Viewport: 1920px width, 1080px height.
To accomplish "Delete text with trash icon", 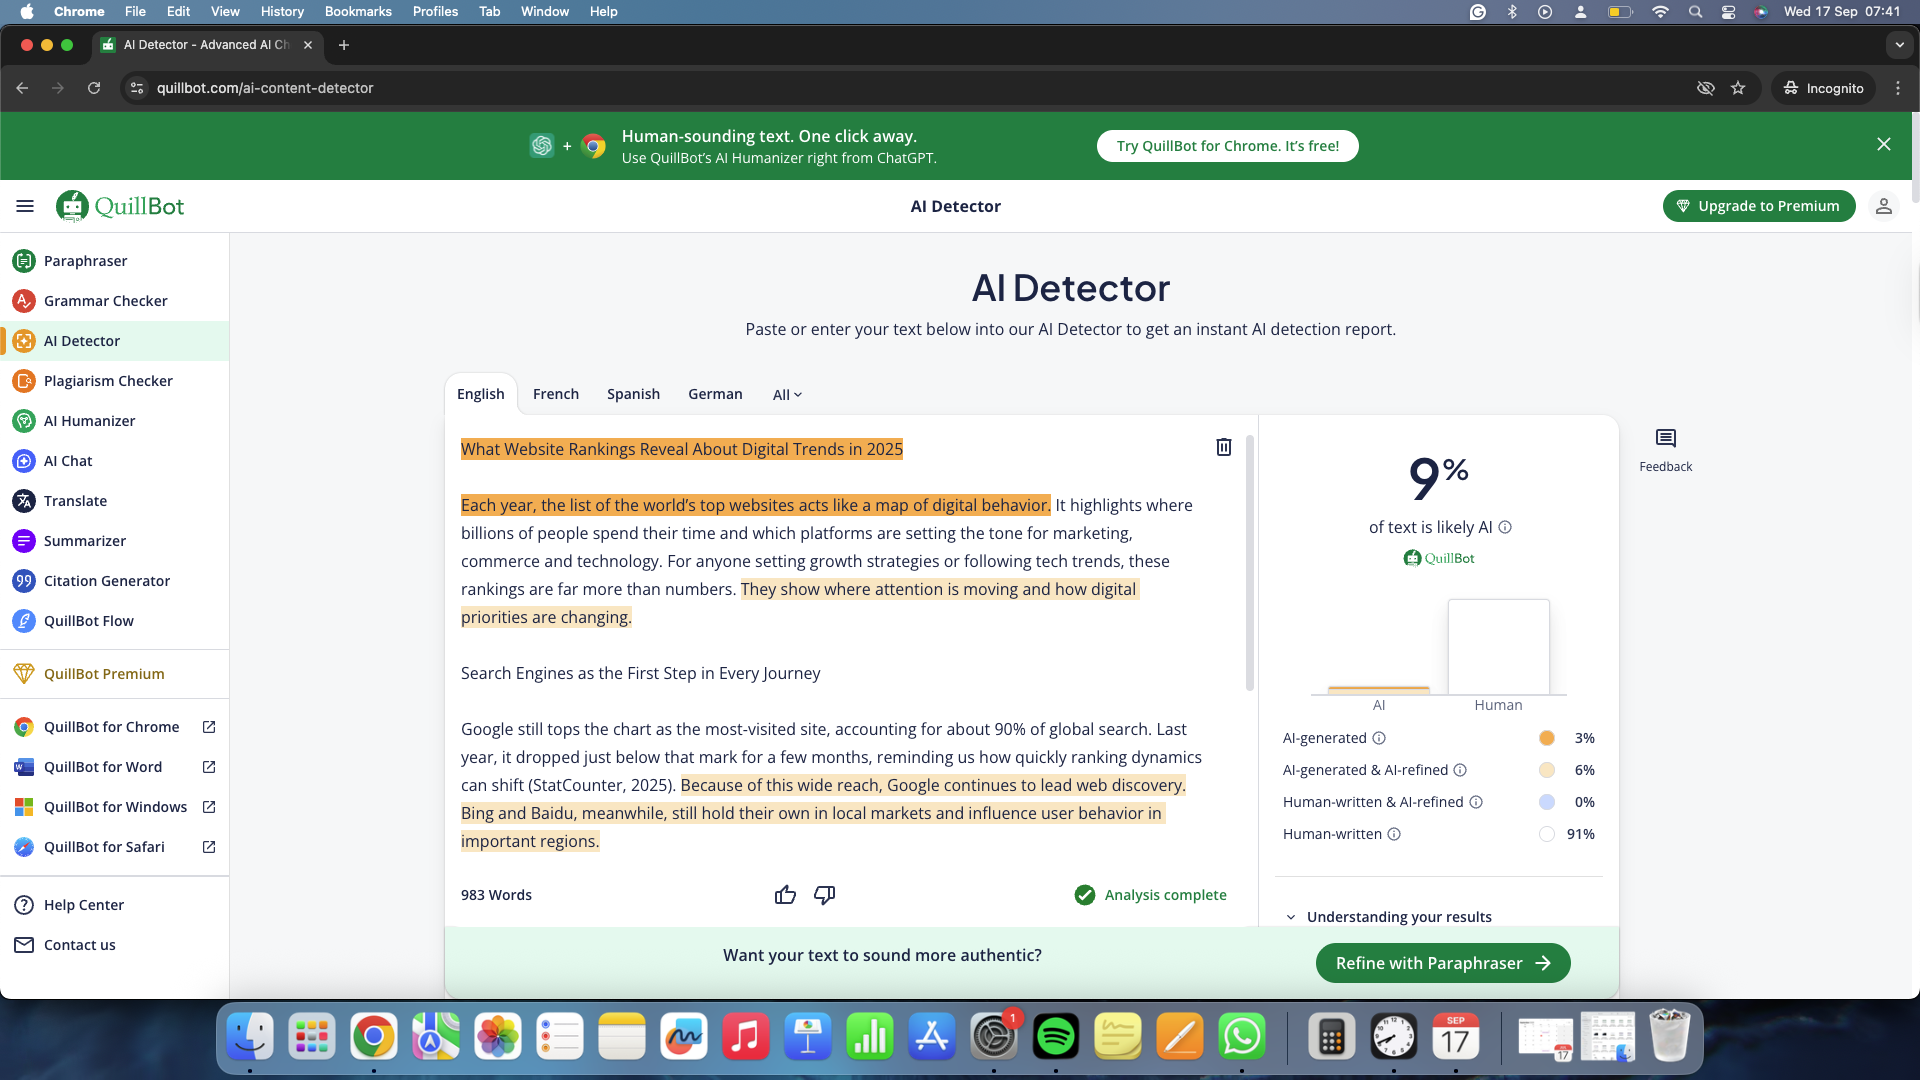I will point(1223,447).
